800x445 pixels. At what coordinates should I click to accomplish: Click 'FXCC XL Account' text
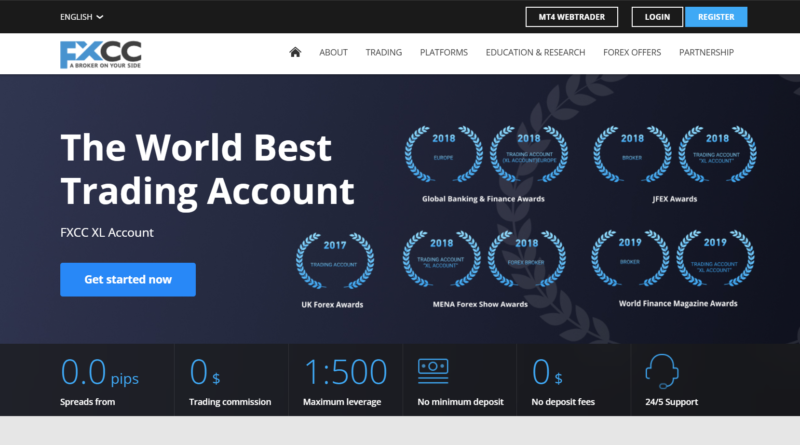coord(107,233)
